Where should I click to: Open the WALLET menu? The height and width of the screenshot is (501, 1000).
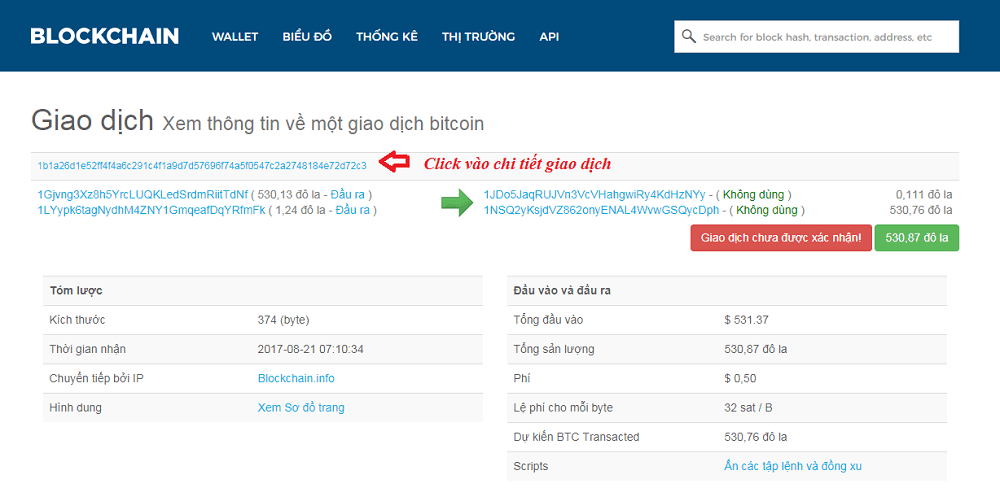235,37
